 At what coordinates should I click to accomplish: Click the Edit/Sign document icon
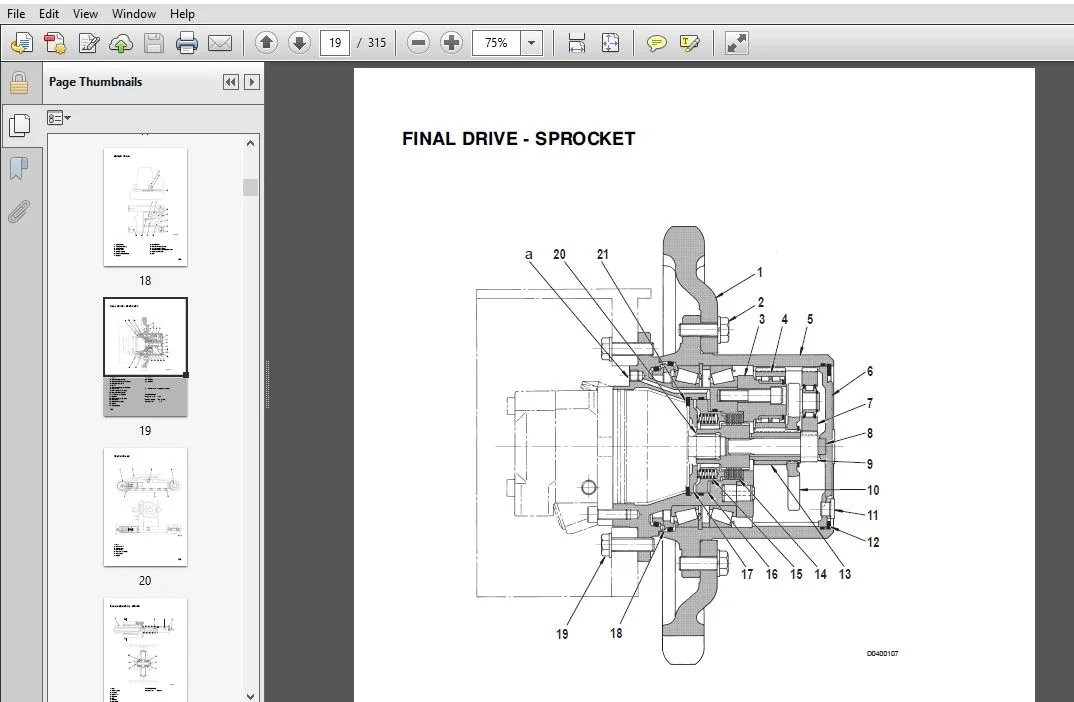pyautogui.click(x=88, y=43)
